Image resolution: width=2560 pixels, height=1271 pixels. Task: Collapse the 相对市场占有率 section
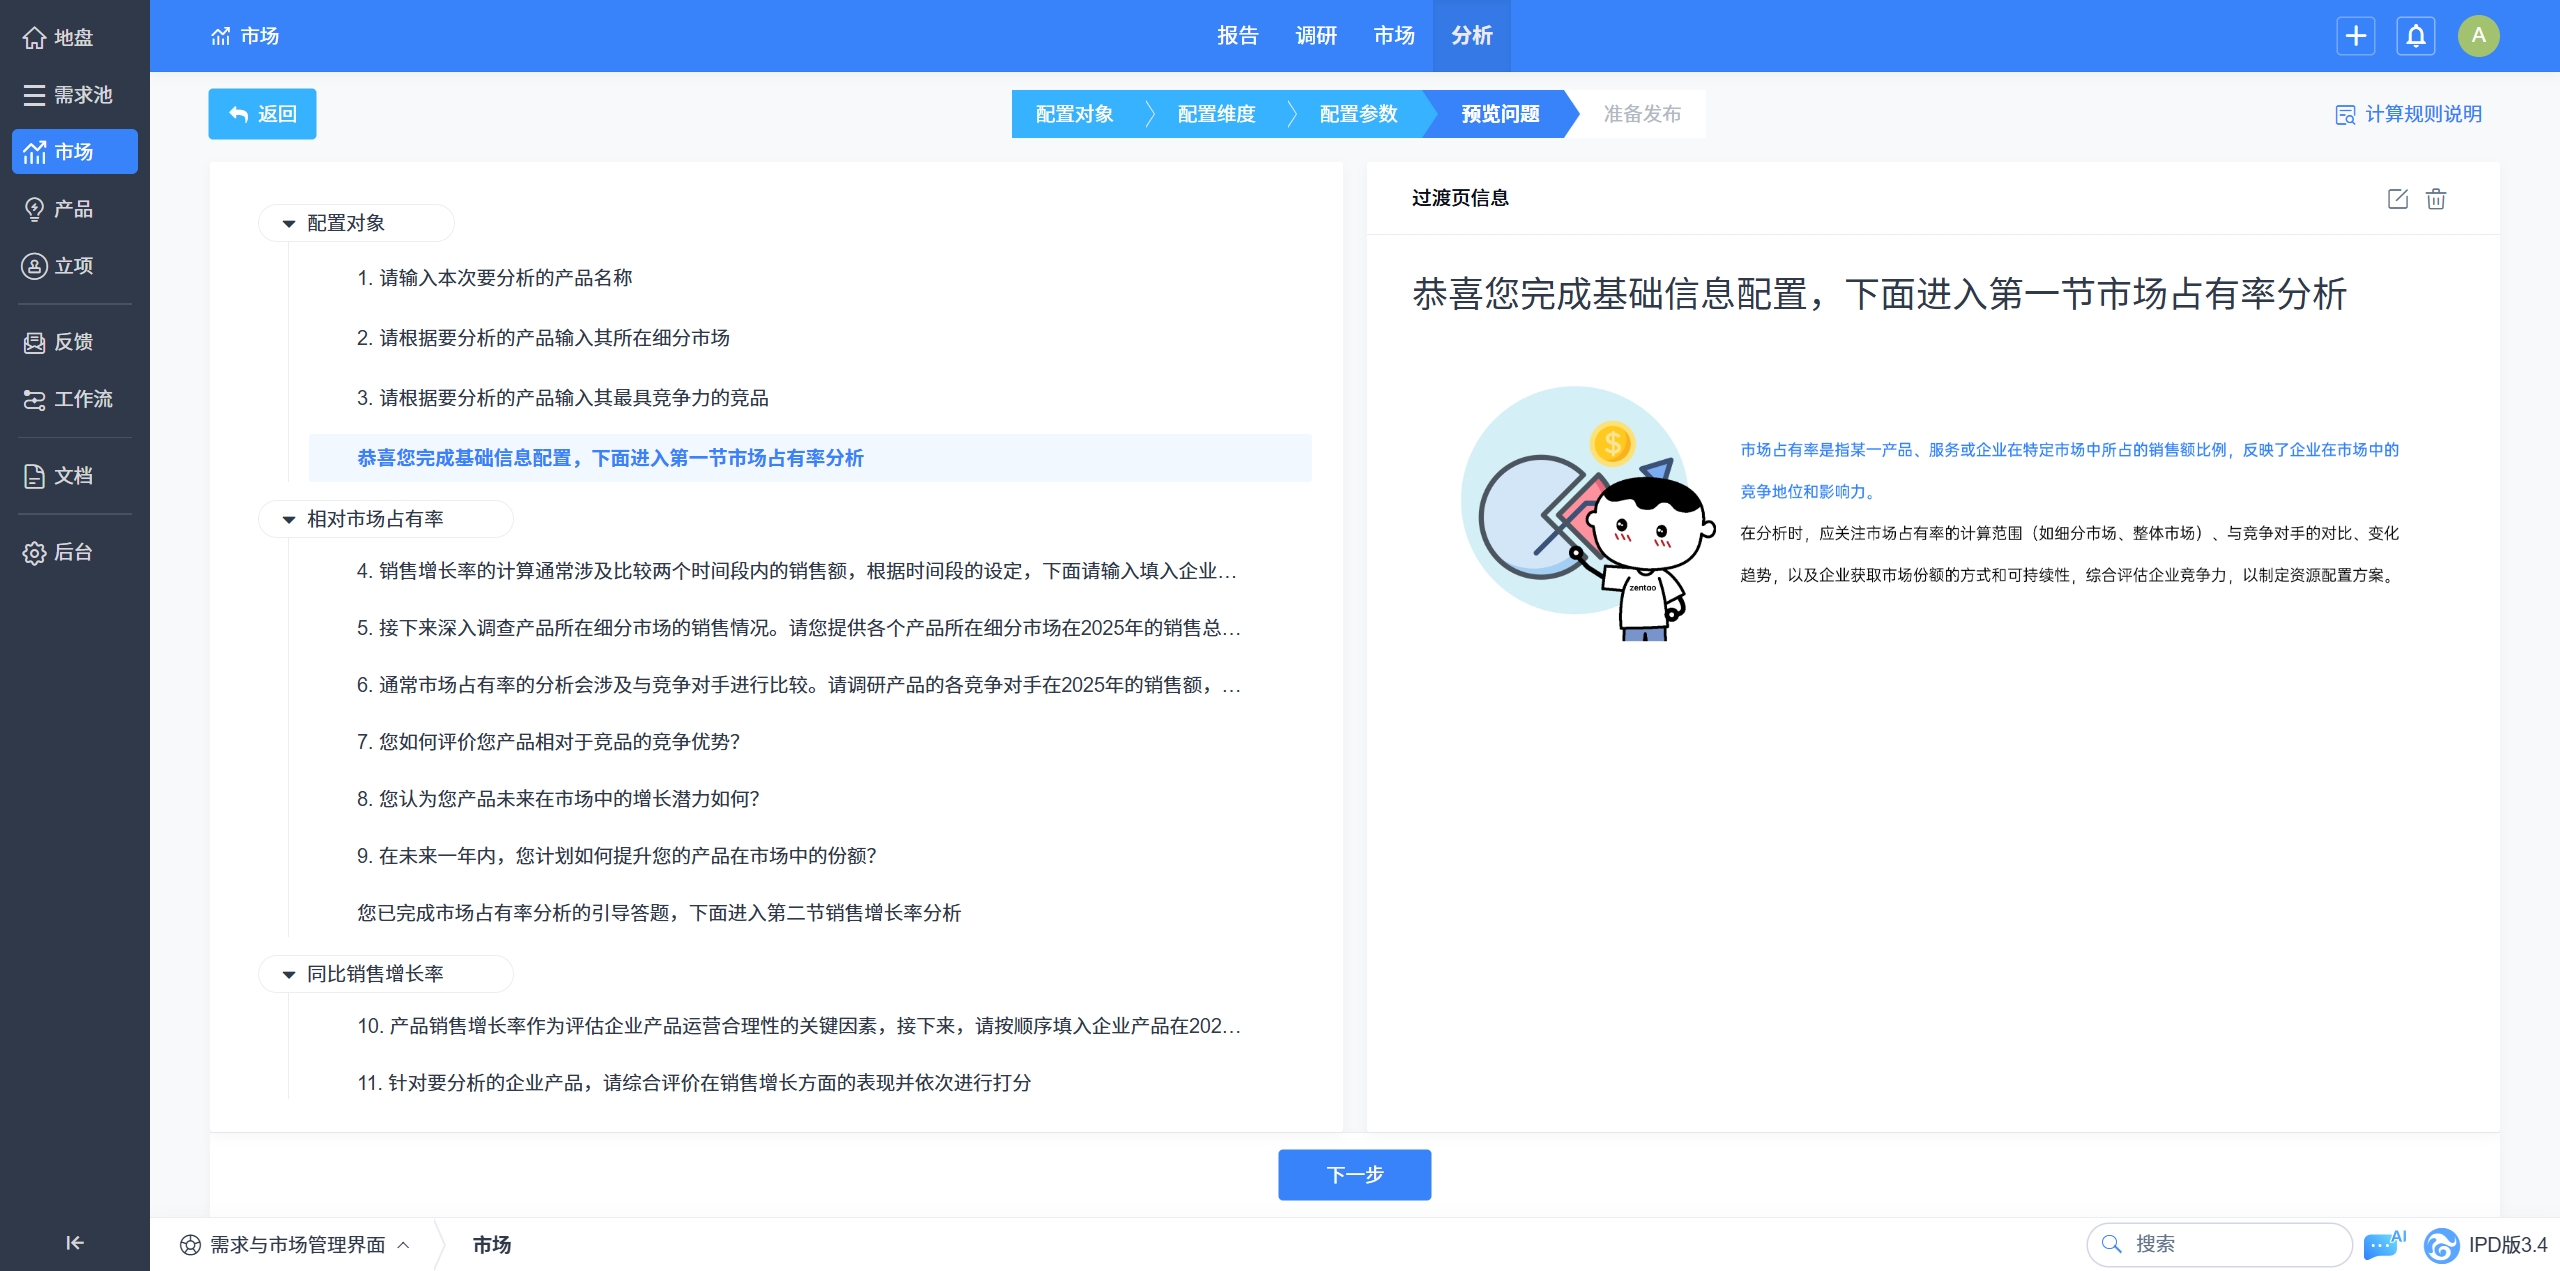(x=289, y=519)
